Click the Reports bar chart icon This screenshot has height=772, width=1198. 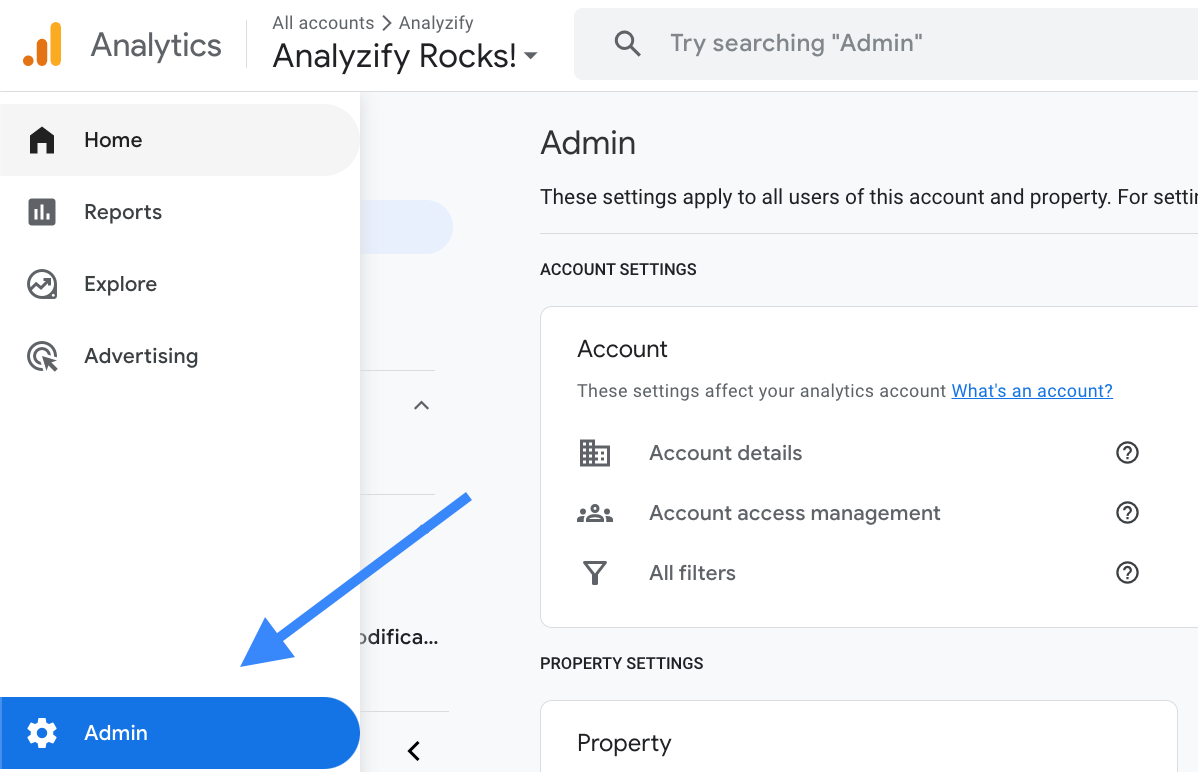(42, 212)
